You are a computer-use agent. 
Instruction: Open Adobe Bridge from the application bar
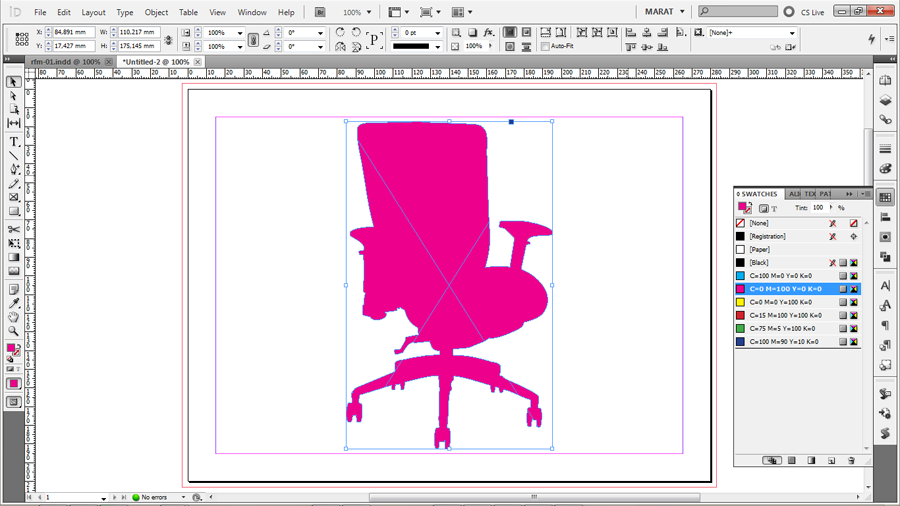320,12
